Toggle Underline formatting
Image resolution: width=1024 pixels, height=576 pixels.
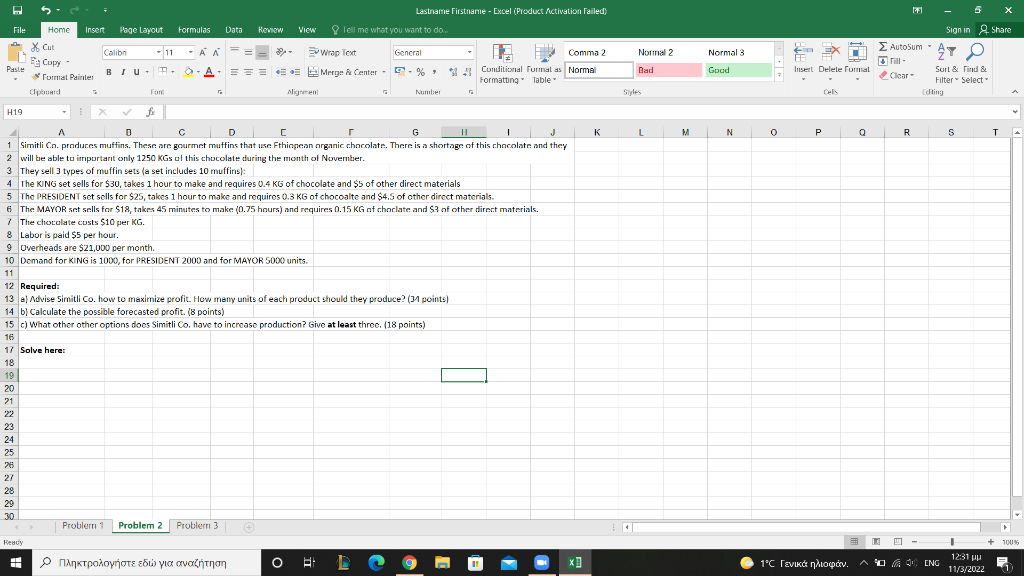[136, 72]
